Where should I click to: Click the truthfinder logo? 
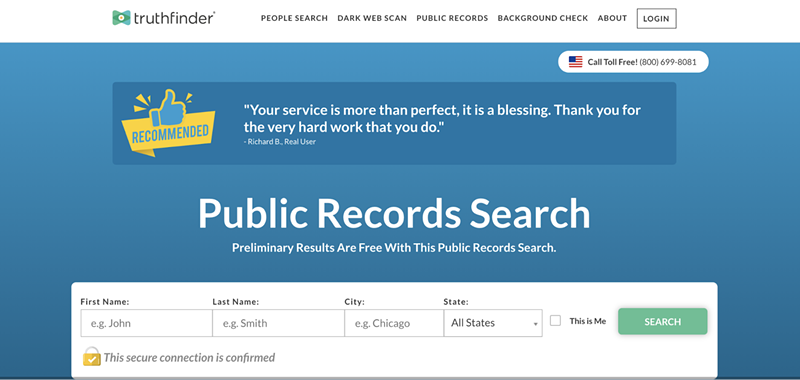coord(164,18)
